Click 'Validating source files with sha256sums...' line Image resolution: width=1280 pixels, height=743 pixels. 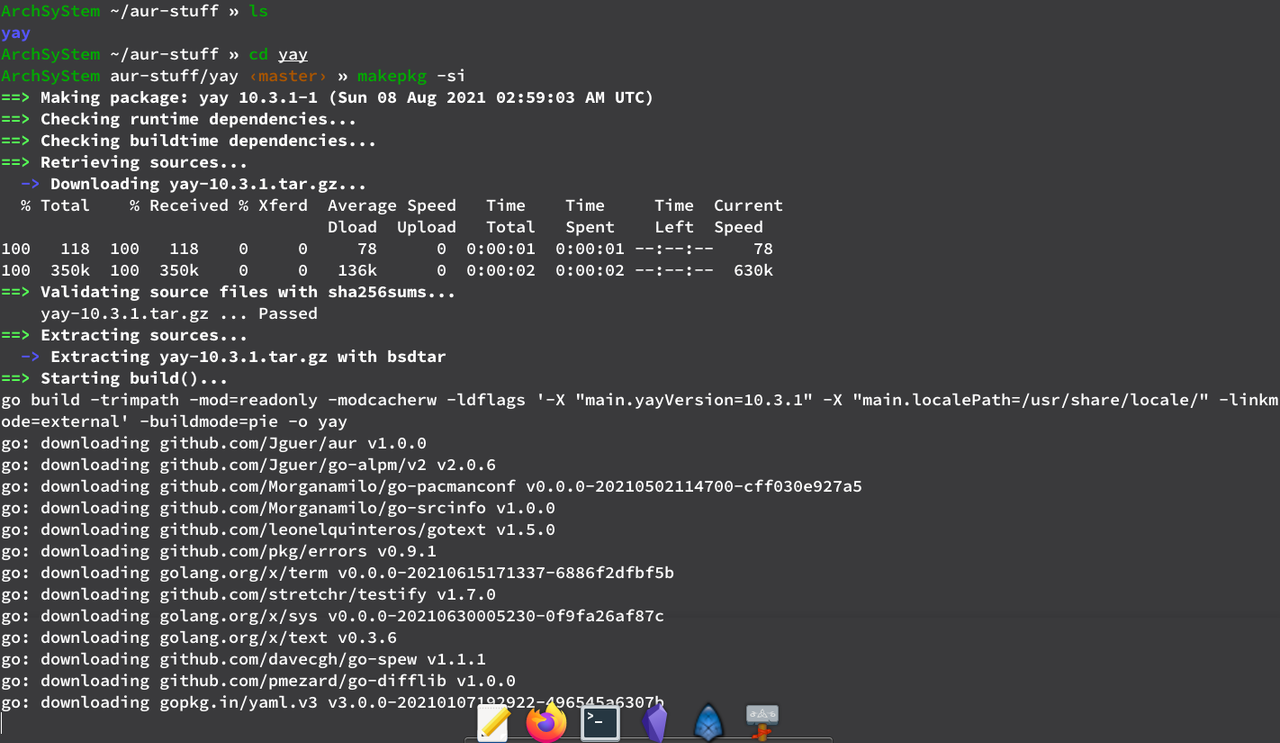click(x=228, y=292)
